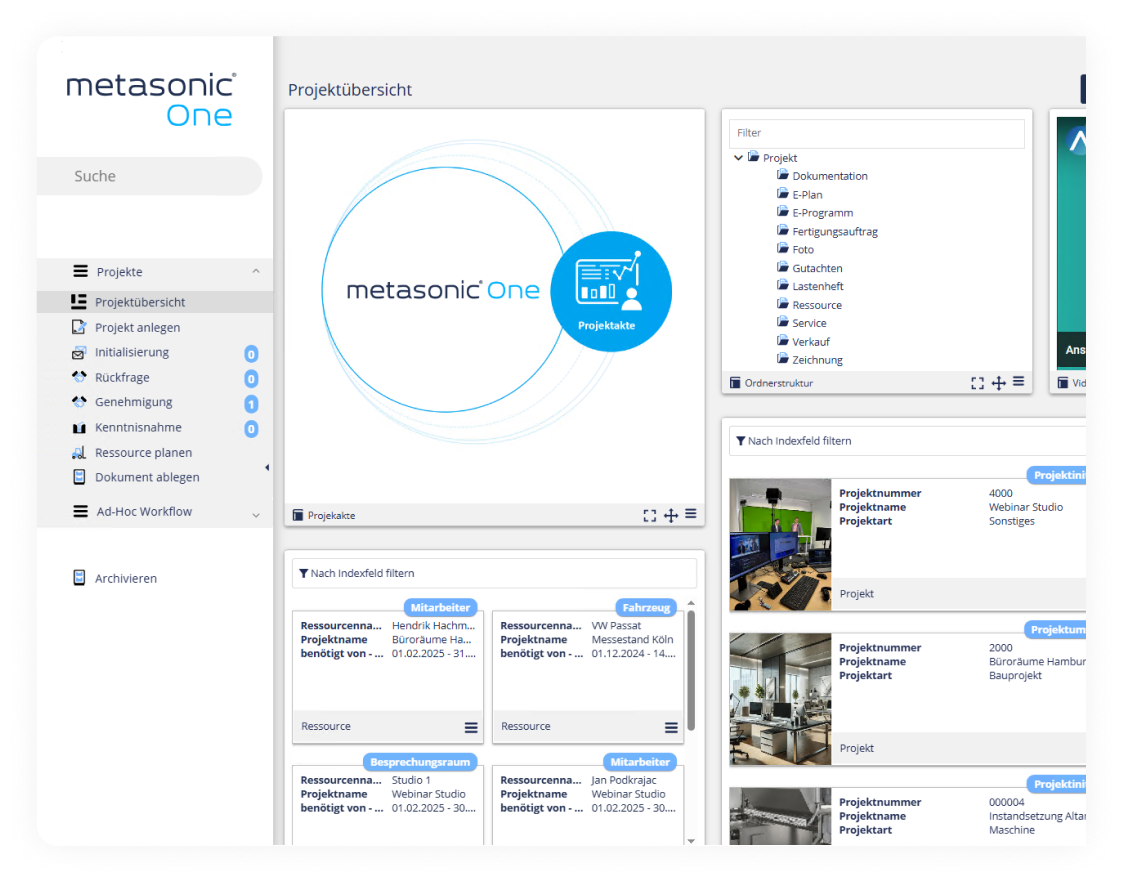
Task: Click the Suche search field
Action: tap(150, 176)
